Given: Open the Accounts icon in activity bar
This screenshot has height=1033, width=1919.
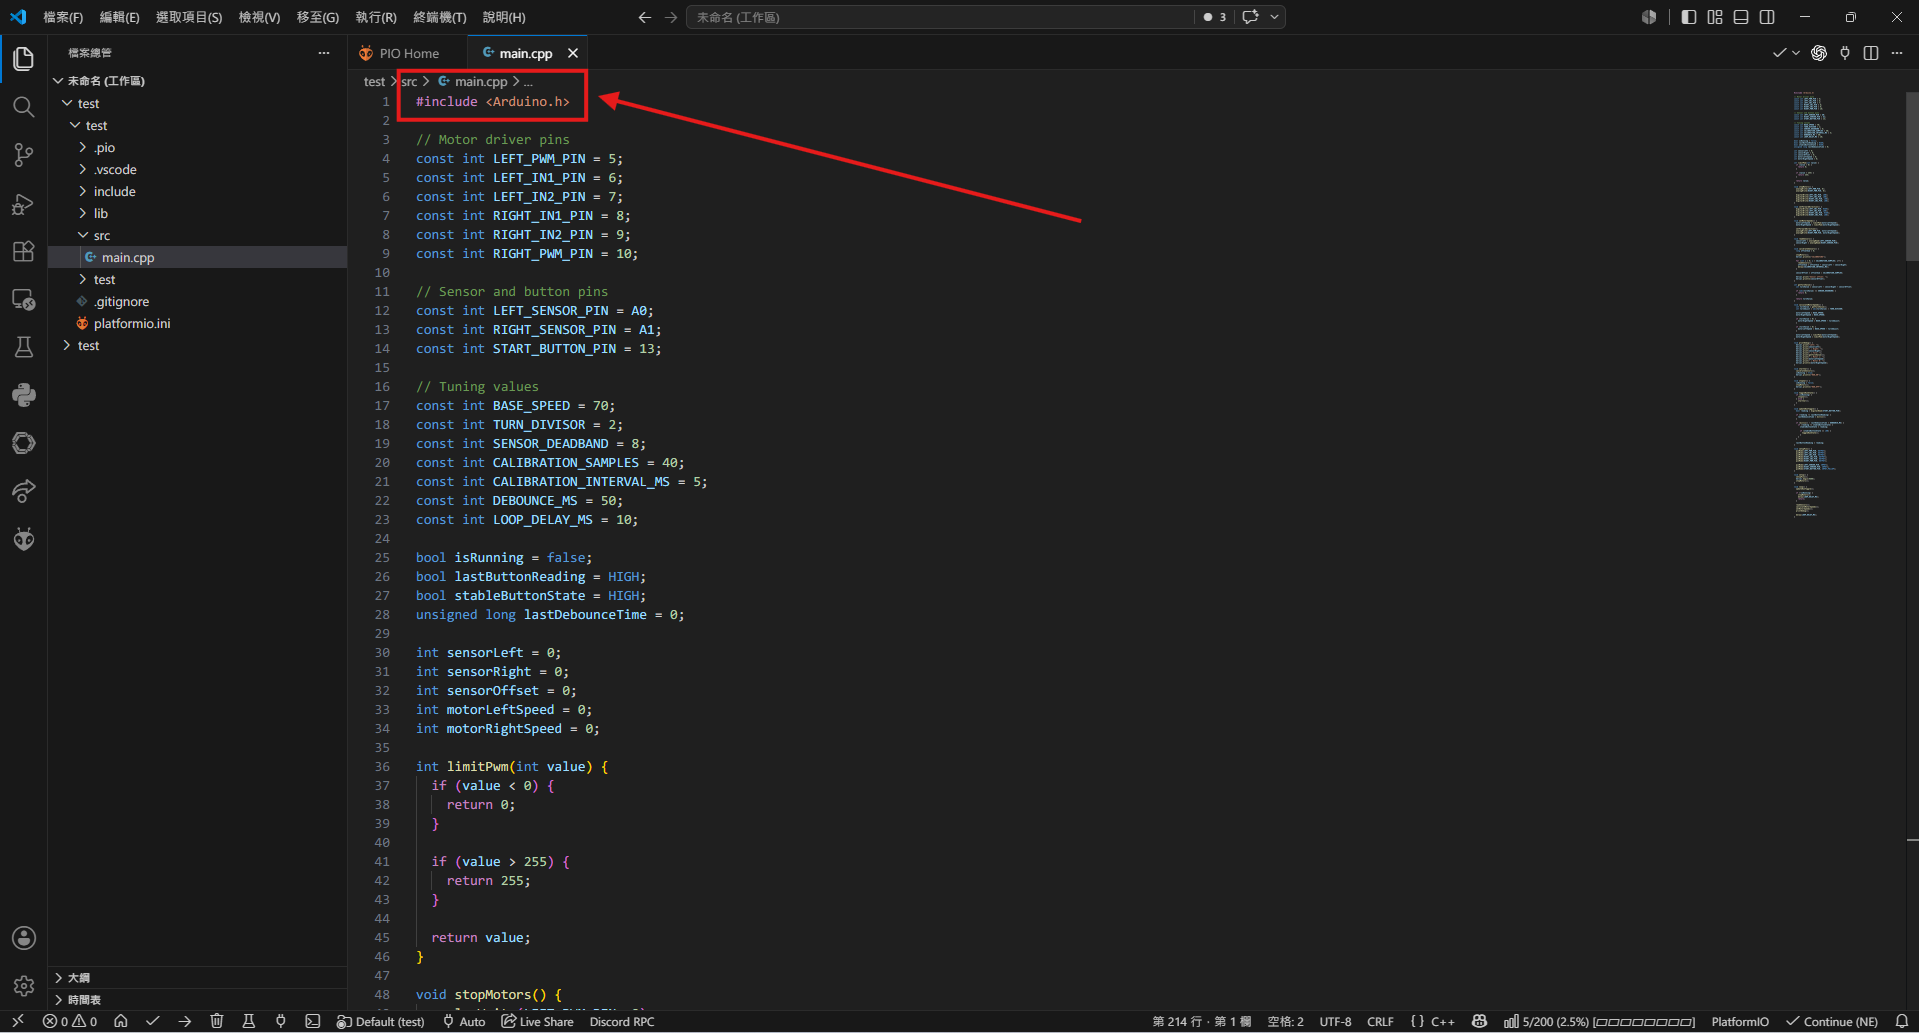Looking at the screenshot, I should pyautogui.click(x=24, y=938).
